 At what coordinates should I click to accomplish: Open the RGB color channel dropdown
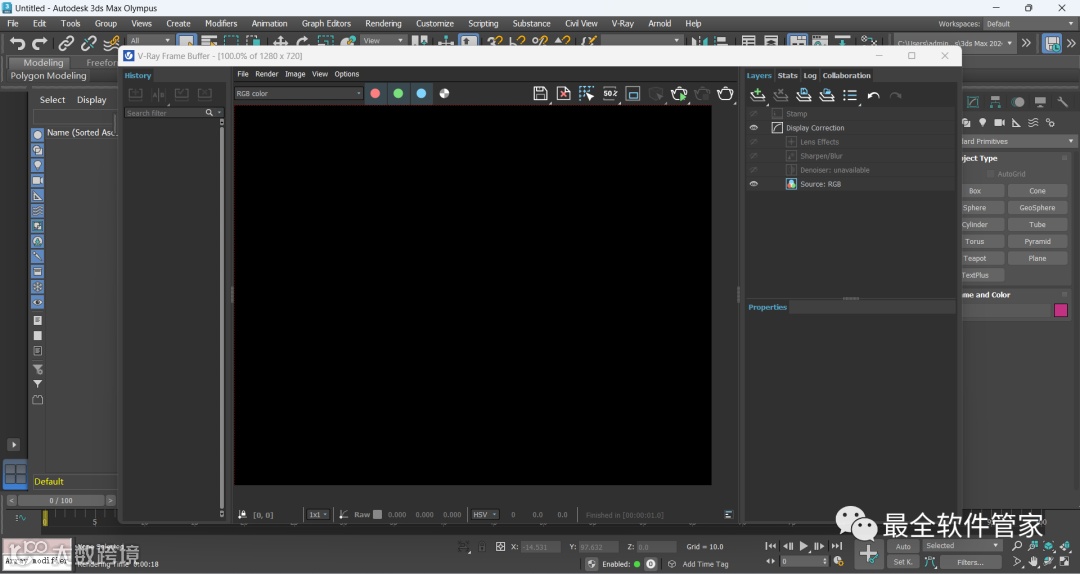click(x=298, y=94)
